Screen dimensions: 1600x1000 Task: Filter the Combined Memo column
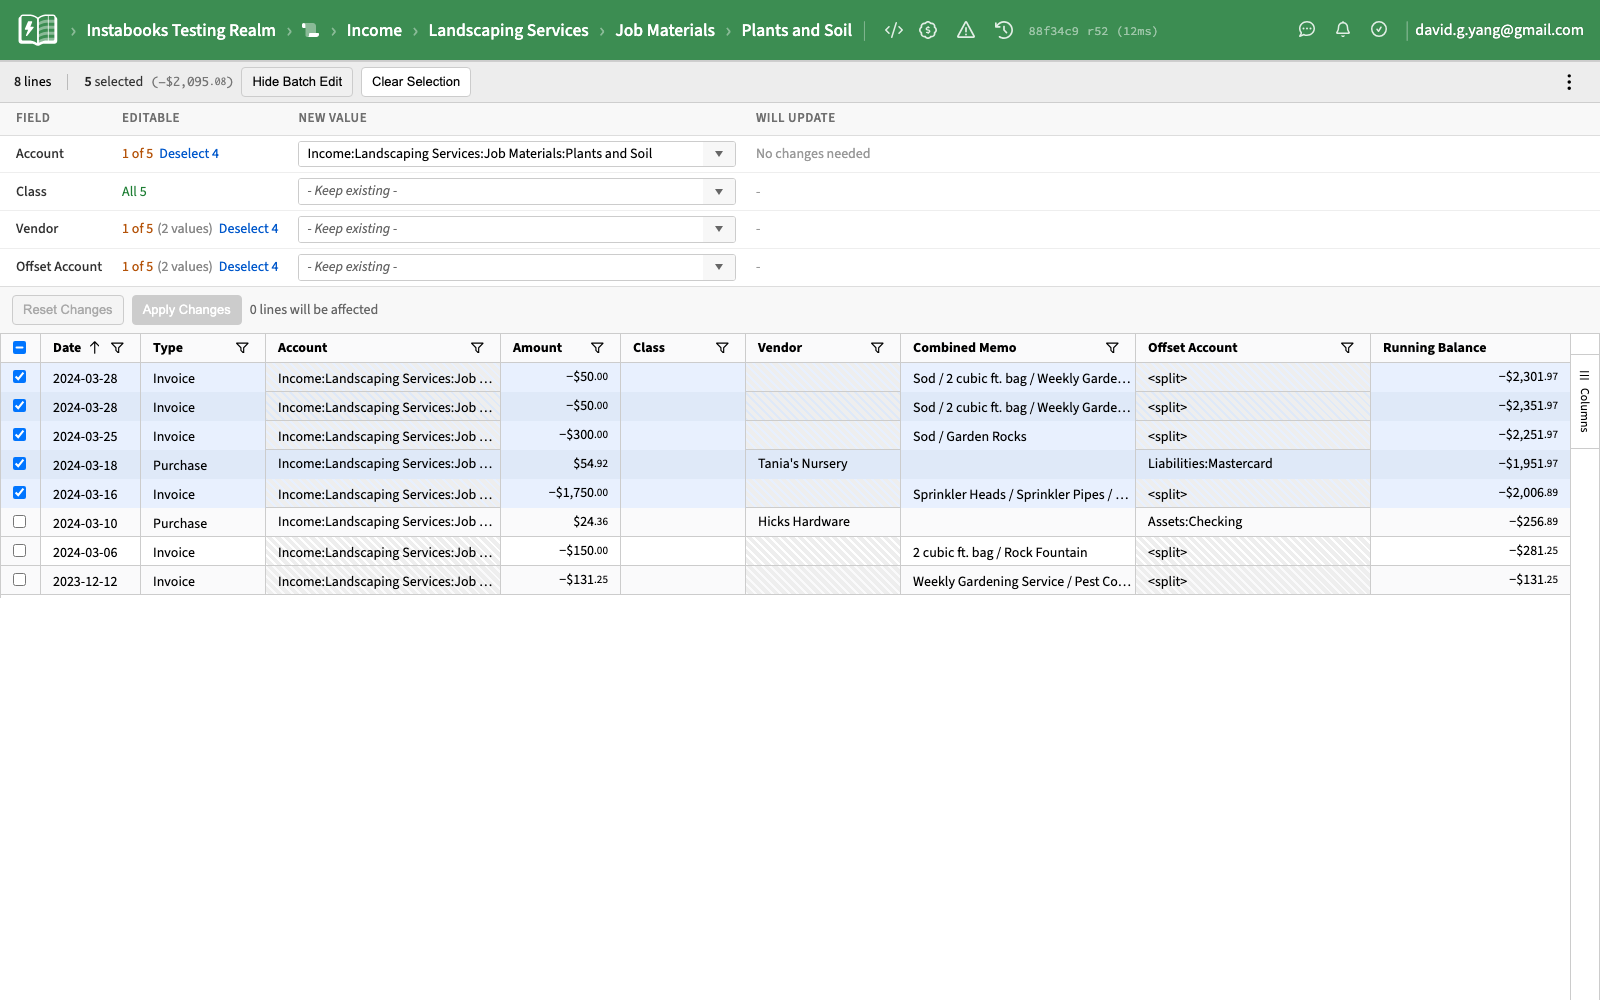(x=1112, y=348)
